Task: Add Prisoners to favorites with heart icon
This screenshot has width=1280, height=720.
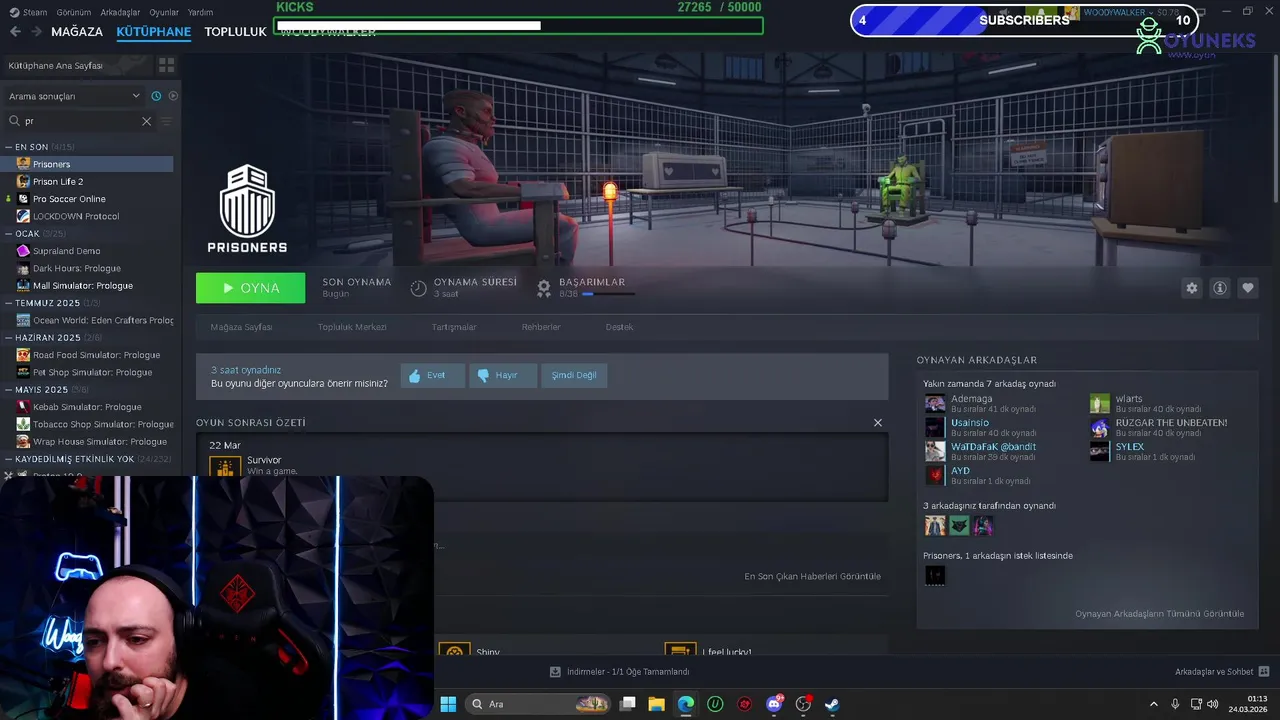Action: (x=1247, y=288)
